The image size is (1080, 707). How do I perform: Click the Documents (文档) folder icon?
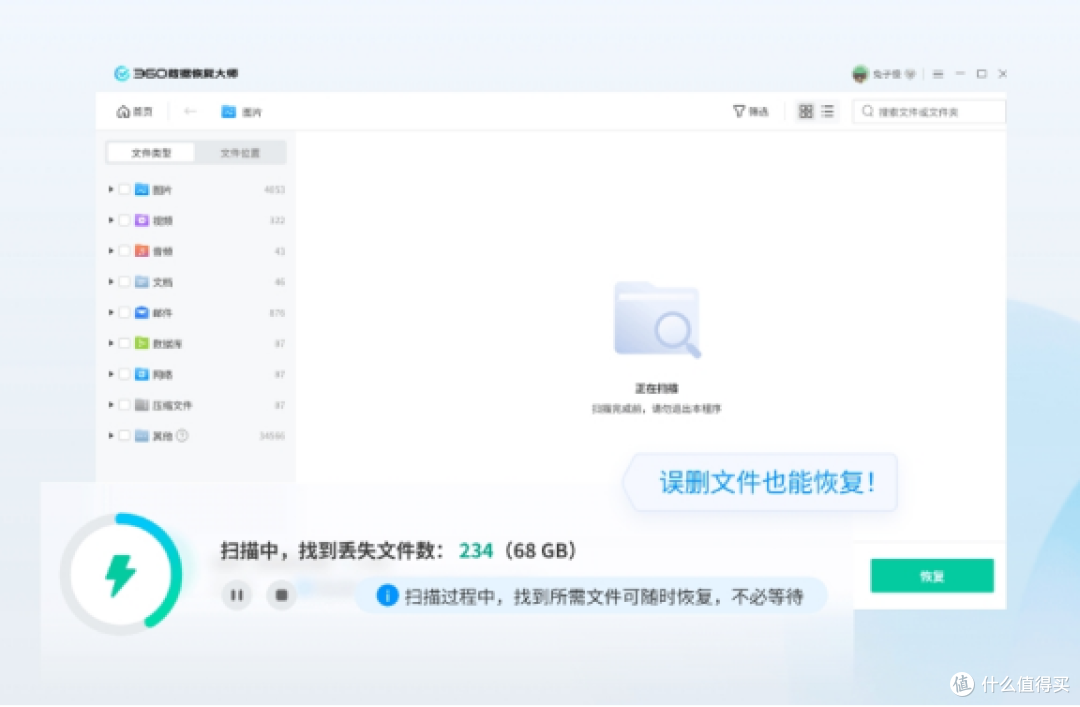click(142, 282)
